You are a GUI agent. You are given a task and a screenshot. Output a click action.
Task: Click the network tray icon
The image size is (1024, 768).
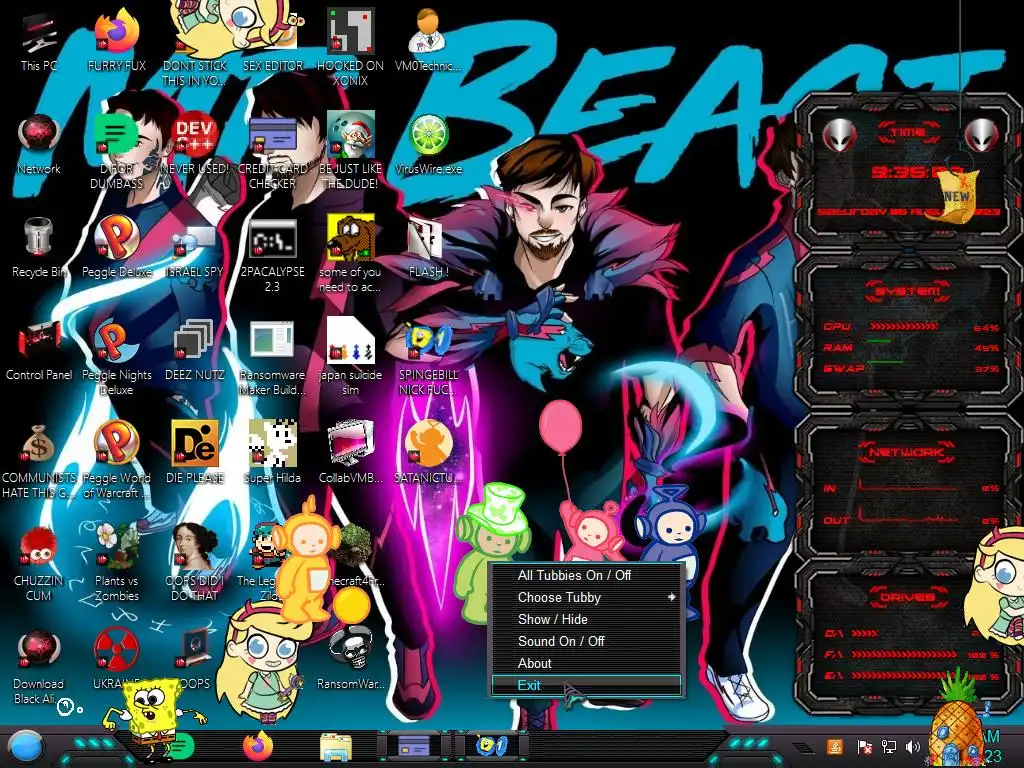coord(888,746)
